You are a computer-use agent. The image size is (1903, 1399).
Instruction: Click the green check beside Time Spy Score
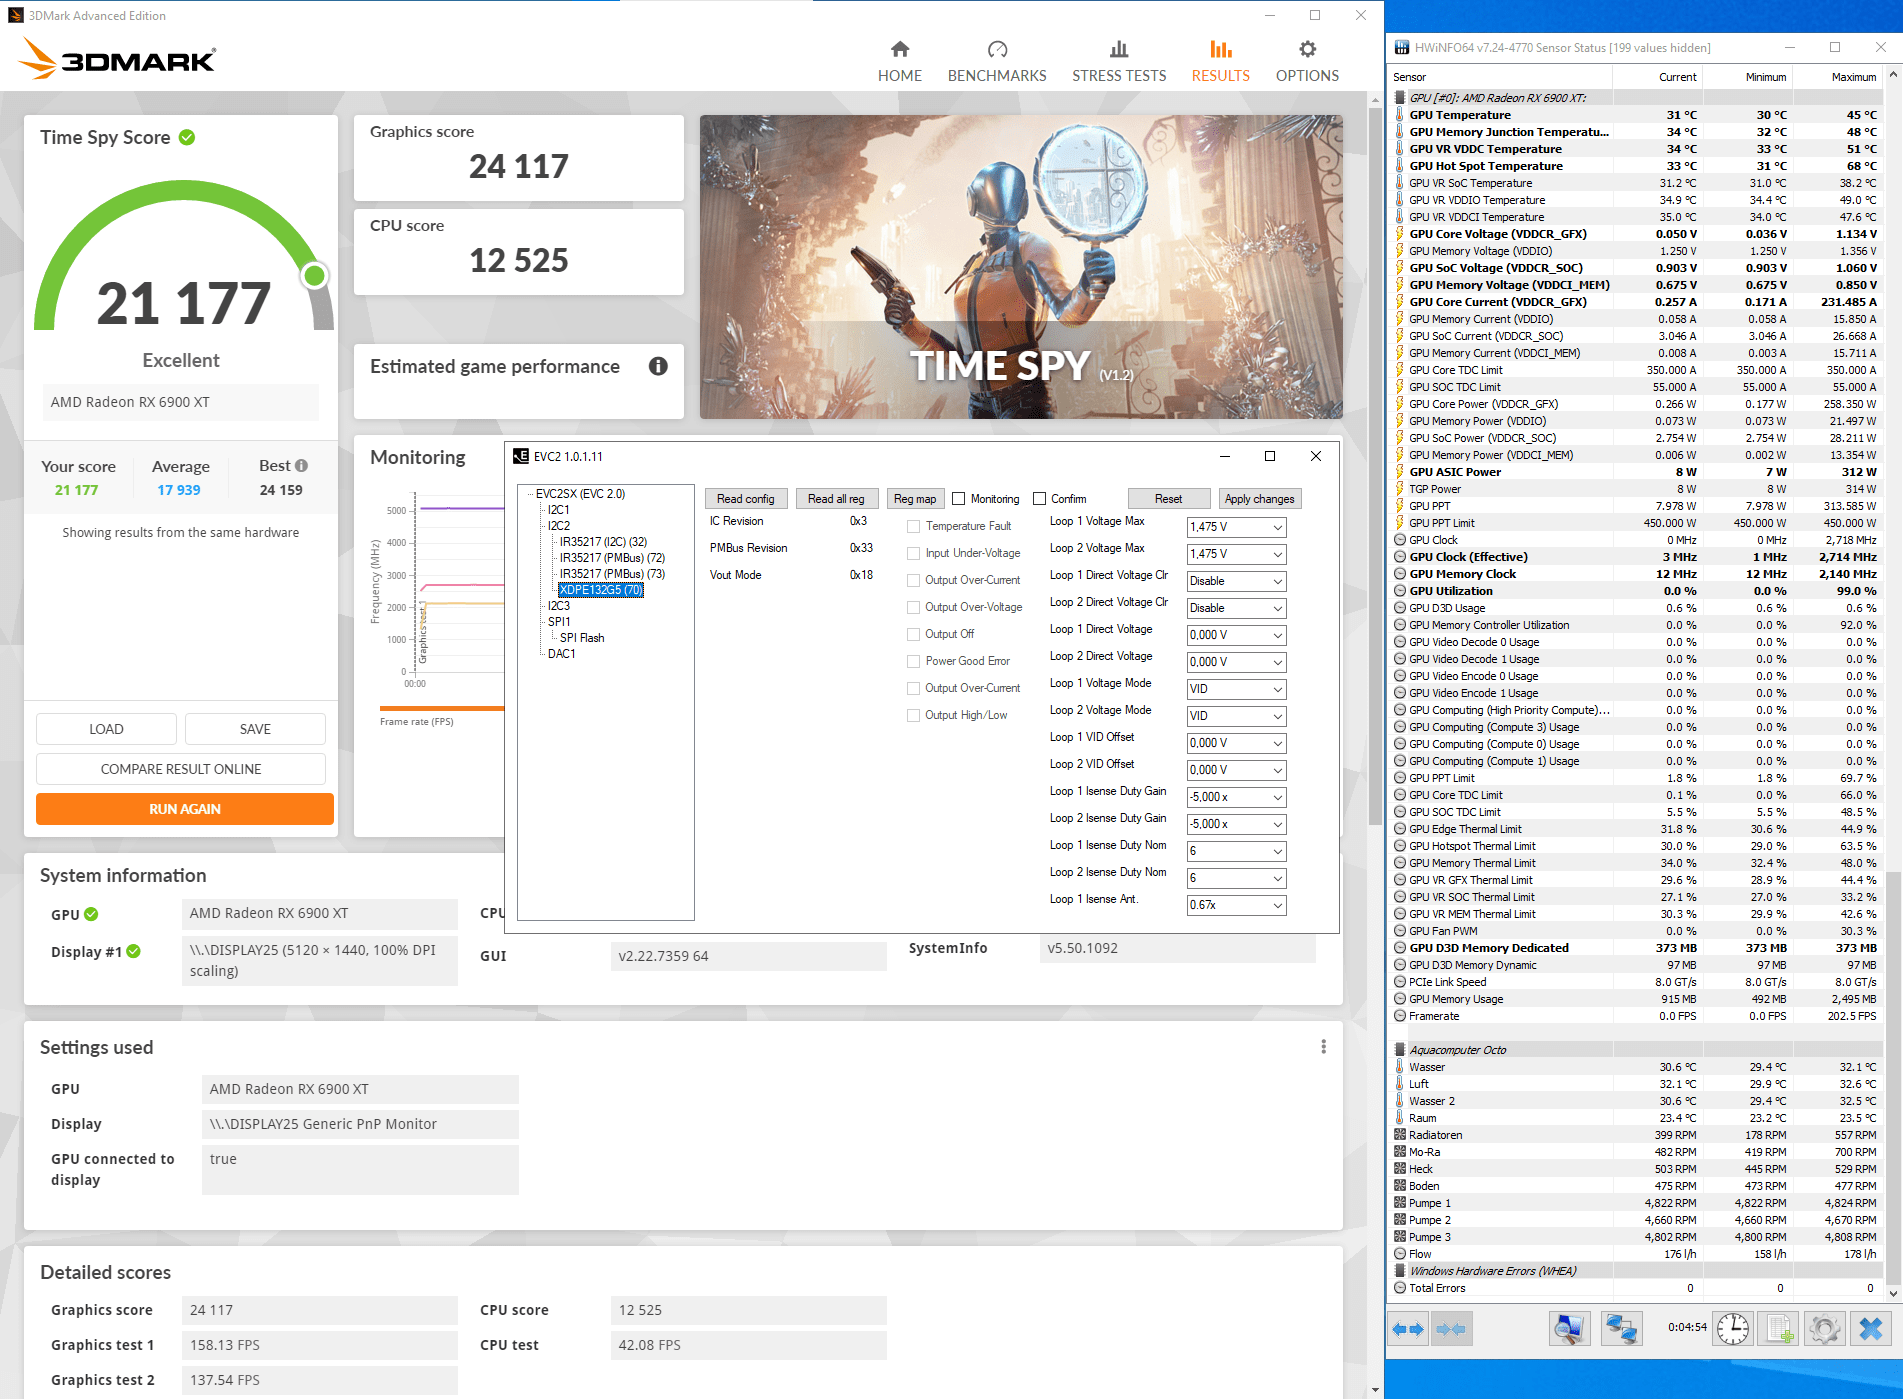click(x=187, y=137)
